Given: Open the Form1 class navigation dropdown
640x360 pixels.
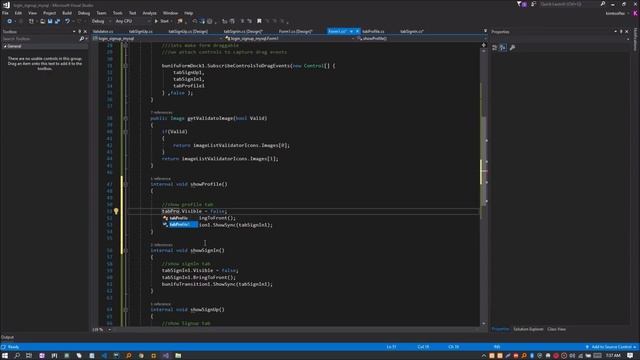Looking at the screenshot, I should (x=290, y=38).
